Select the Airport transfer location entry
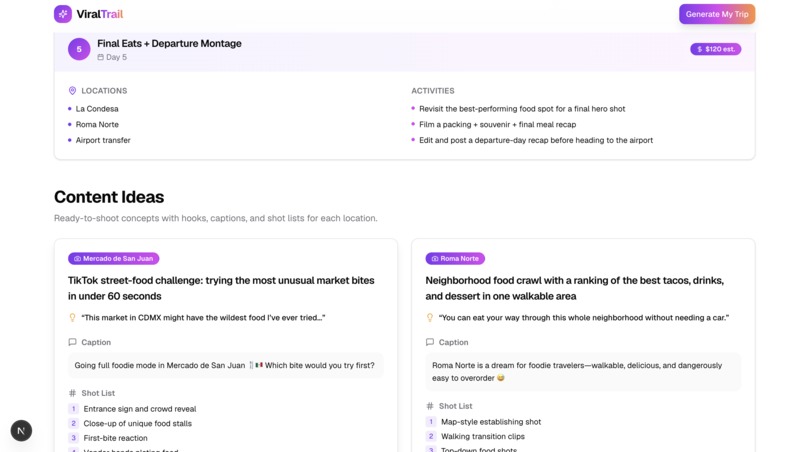The image size is (806, 452). pos(103,140)
